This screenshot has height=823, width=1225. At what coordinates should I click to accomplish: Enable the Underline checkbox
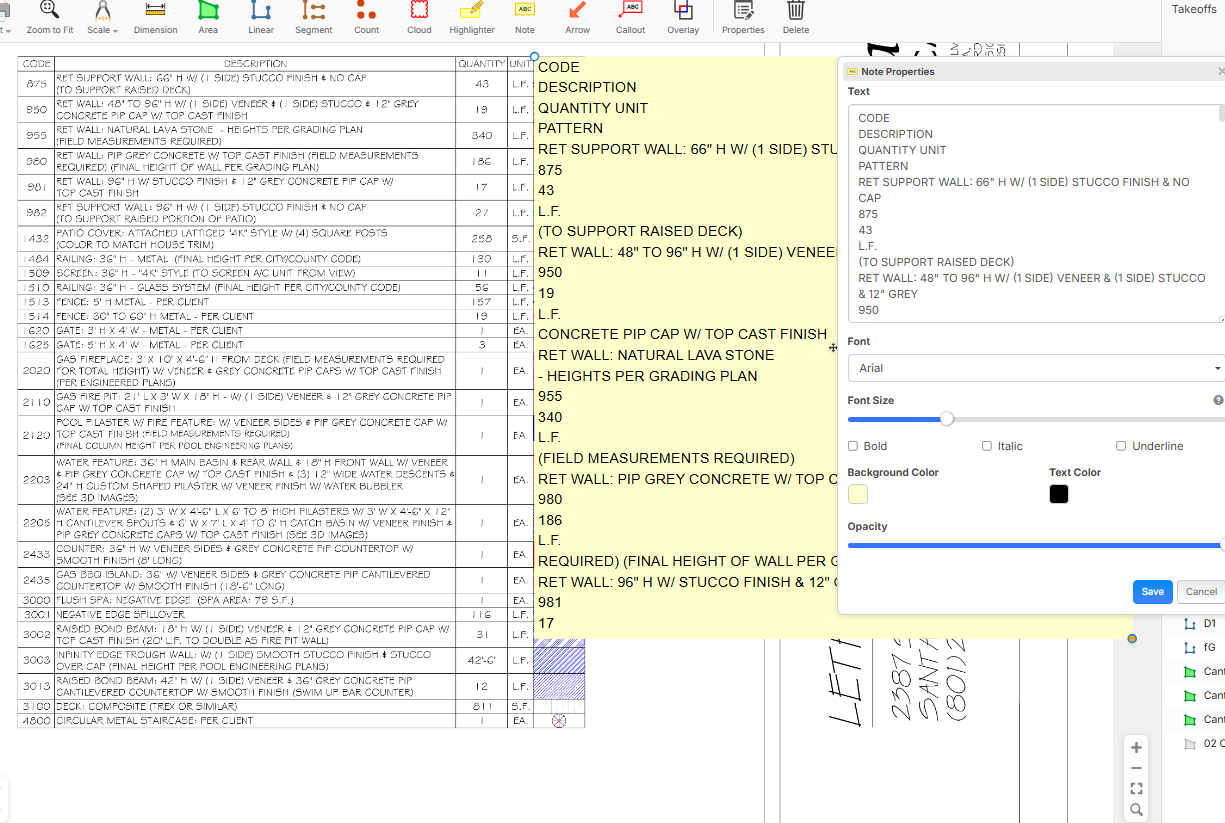[1121, 446]
